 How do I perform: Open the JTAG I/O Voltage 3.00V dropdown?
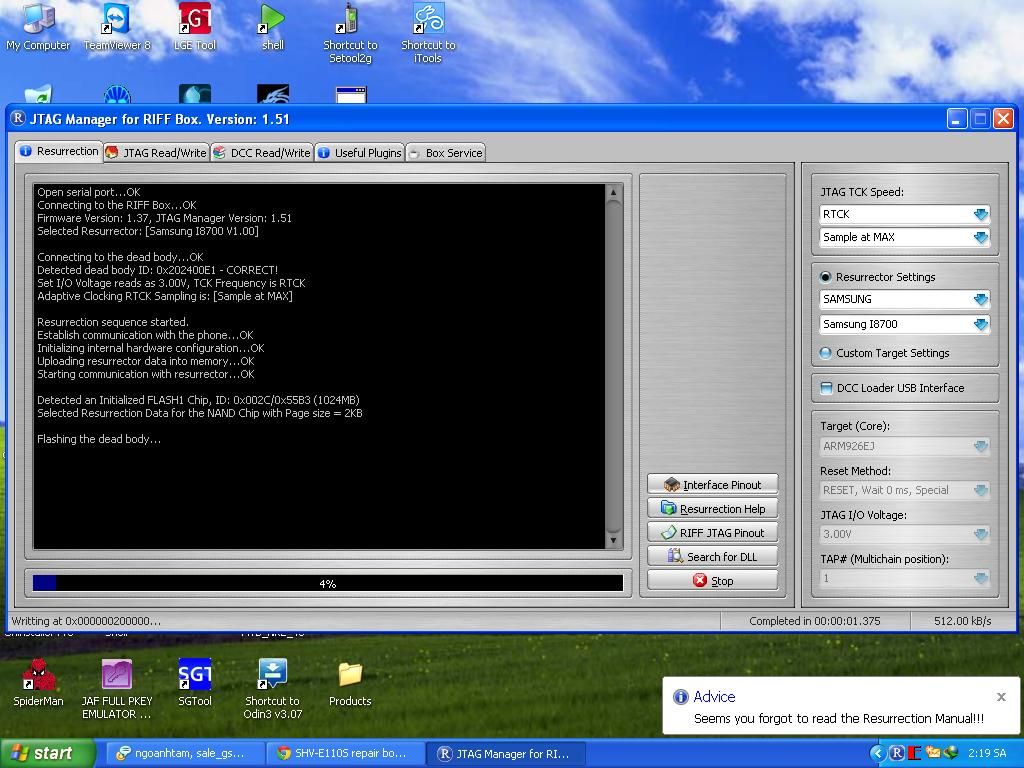[904, 534]
